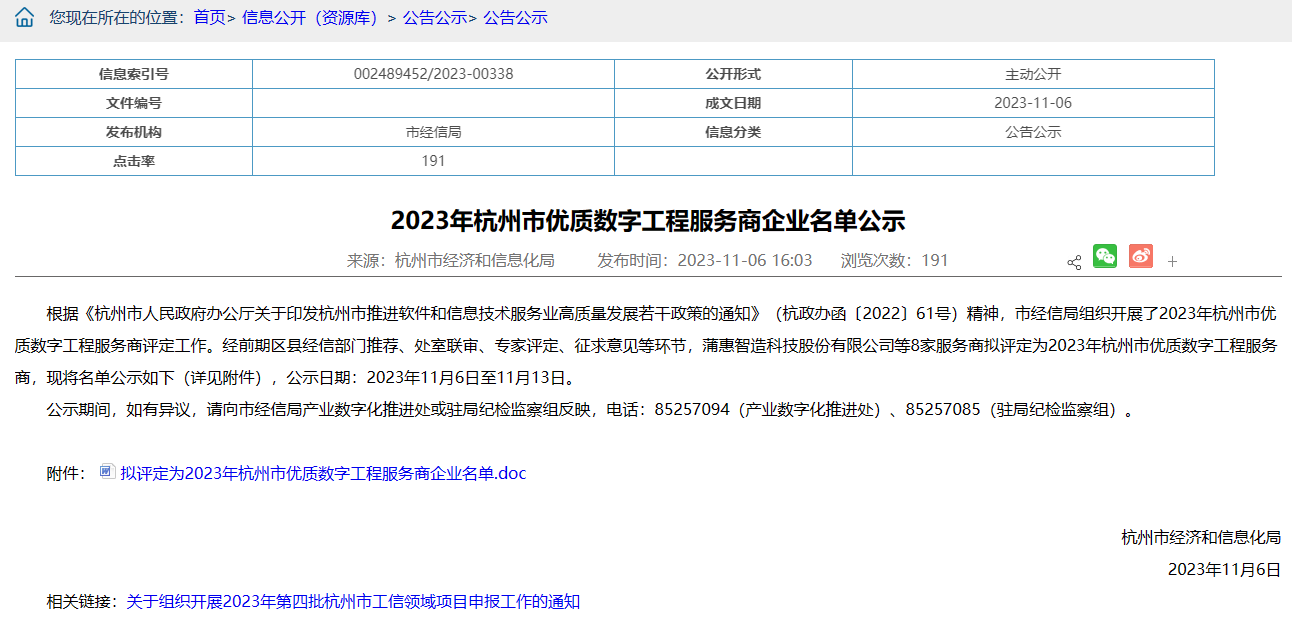
Task: Download the 拟评定为2023年杭州市优质数字工程服务商企业名单.doc attachment
Action: [x=323, y=473]
